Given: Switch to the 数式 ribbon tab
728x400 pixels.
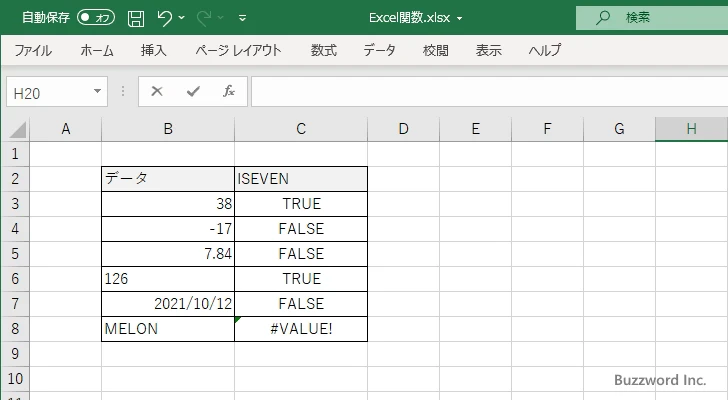Looking at the screenshot, I should coord(323,50).
